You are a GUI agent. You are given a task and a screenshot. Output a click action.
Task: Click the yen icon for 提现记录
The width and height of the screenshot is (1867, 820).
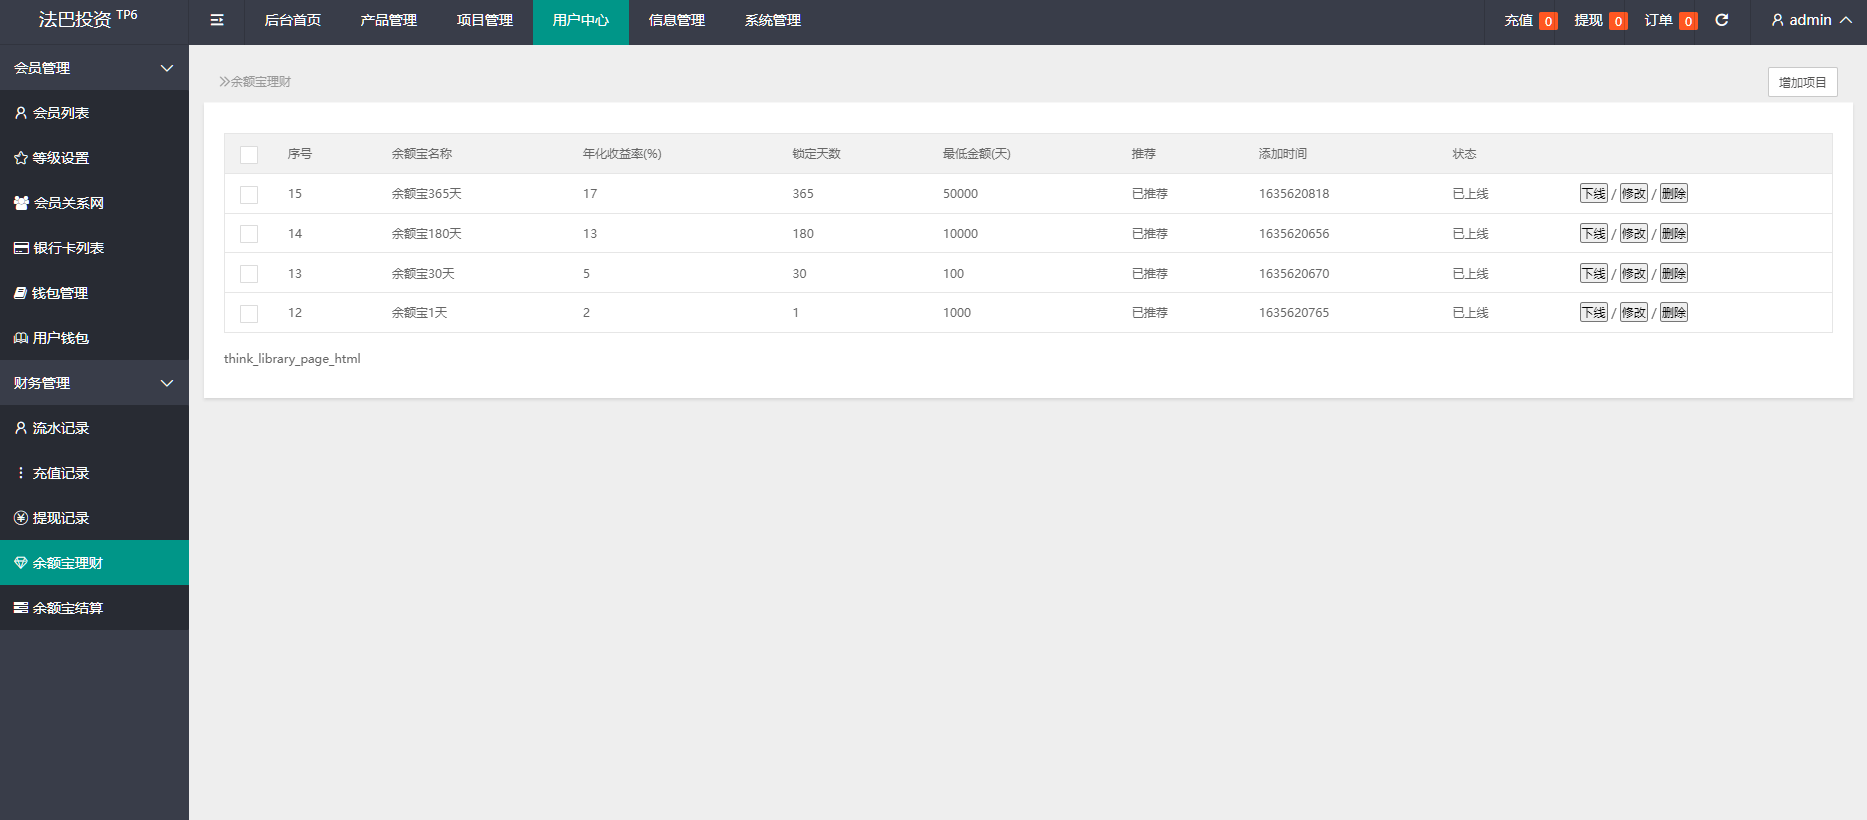tap(21, 518)
